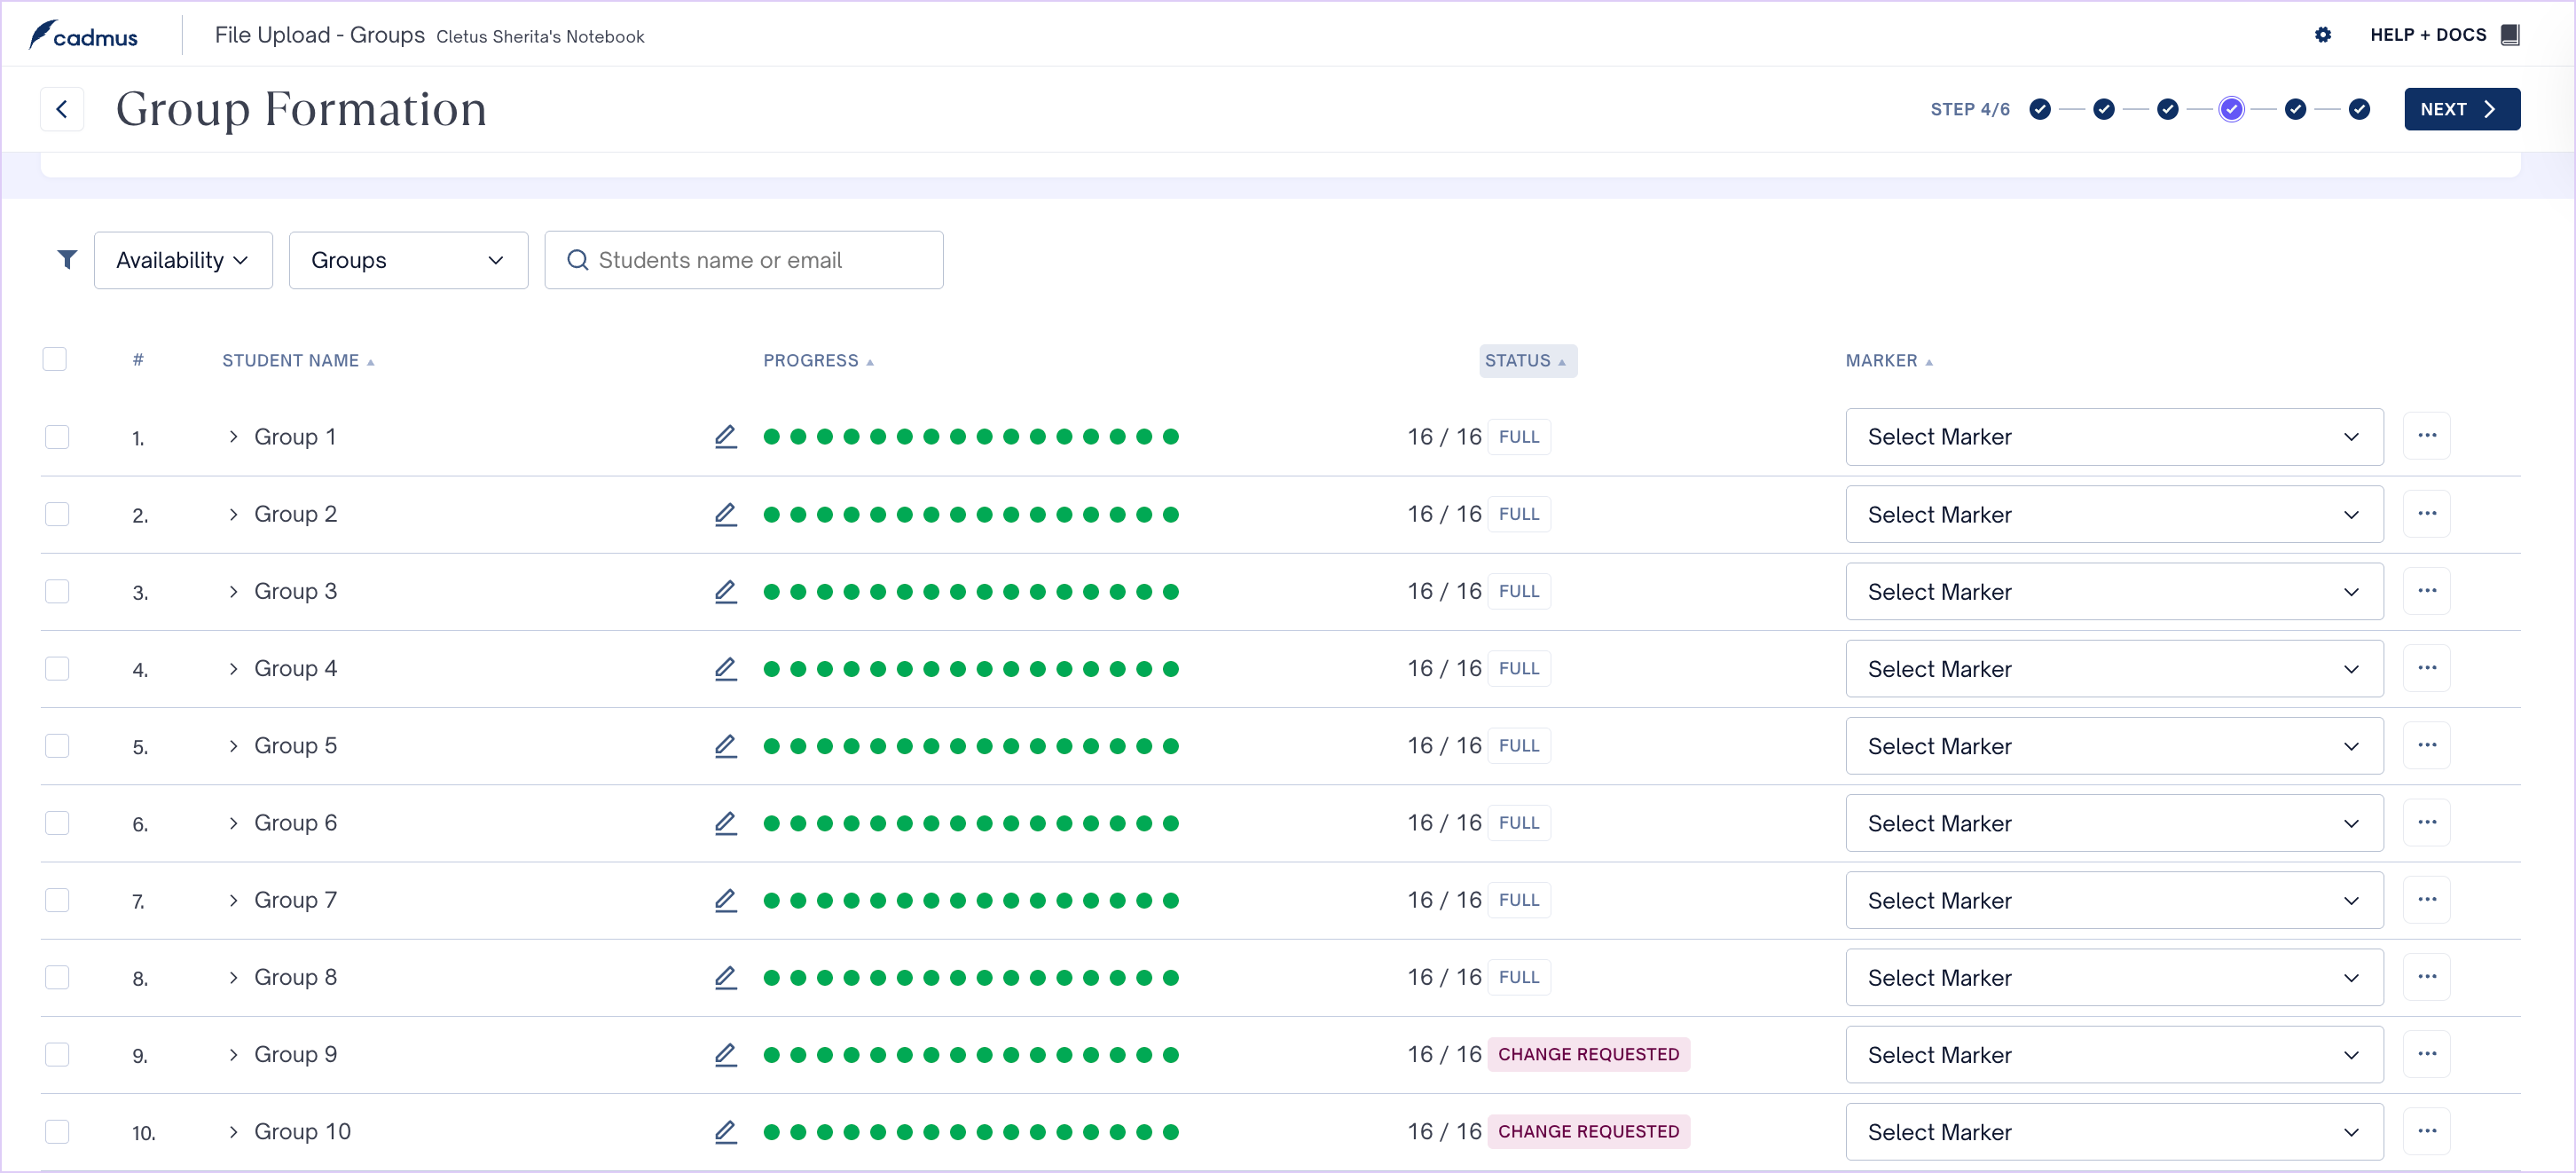Click the edit pencil beside Group 6

point(725,823)
